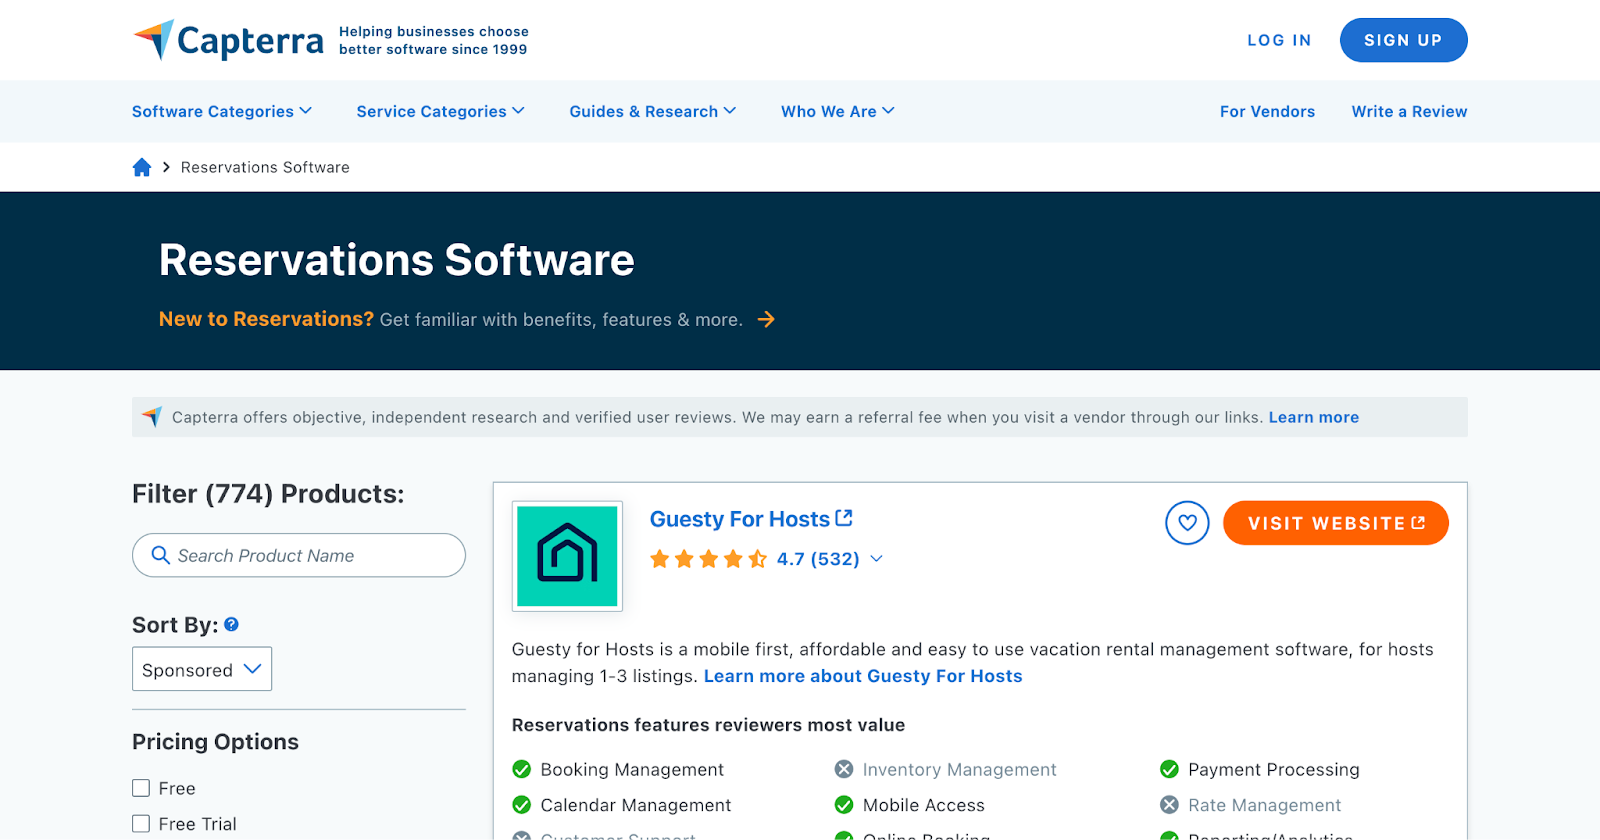
Task: Click 'Rate Management' feature text
Action: pos(1265,805)
